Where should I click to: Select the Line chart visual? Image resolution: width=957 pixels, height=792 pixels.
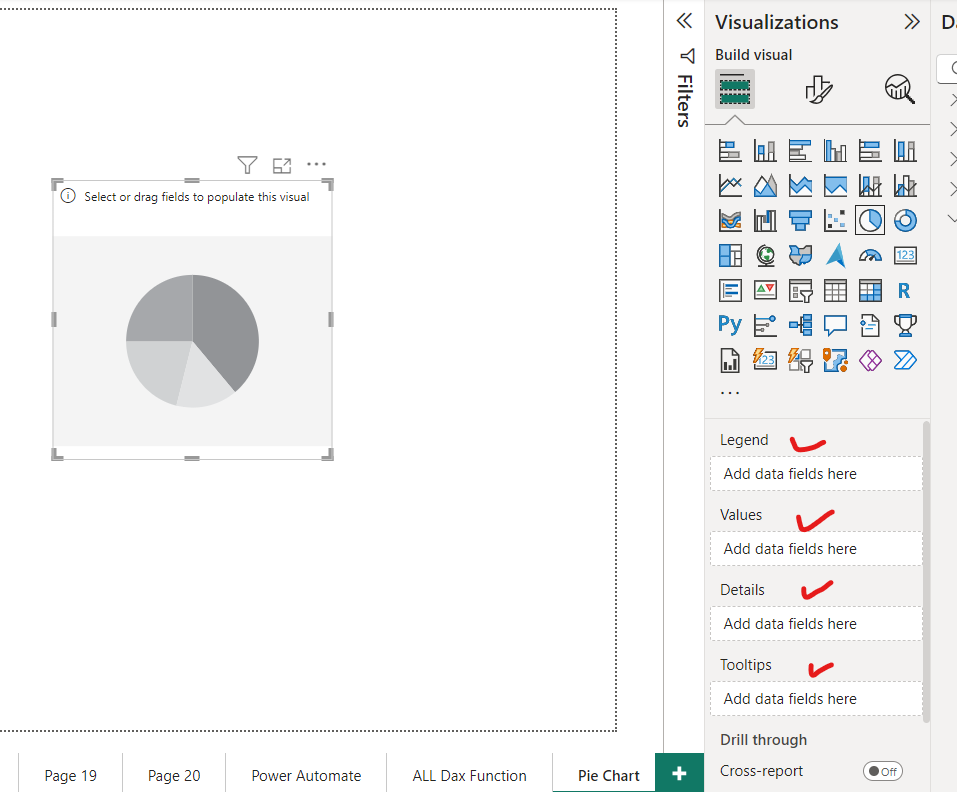tap(729, 185)
